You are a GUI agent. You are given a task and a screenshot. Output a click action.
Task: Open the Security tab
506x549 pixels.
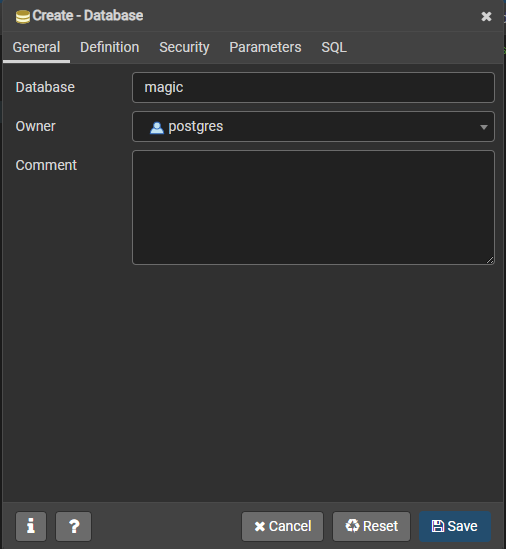[184, 47]
